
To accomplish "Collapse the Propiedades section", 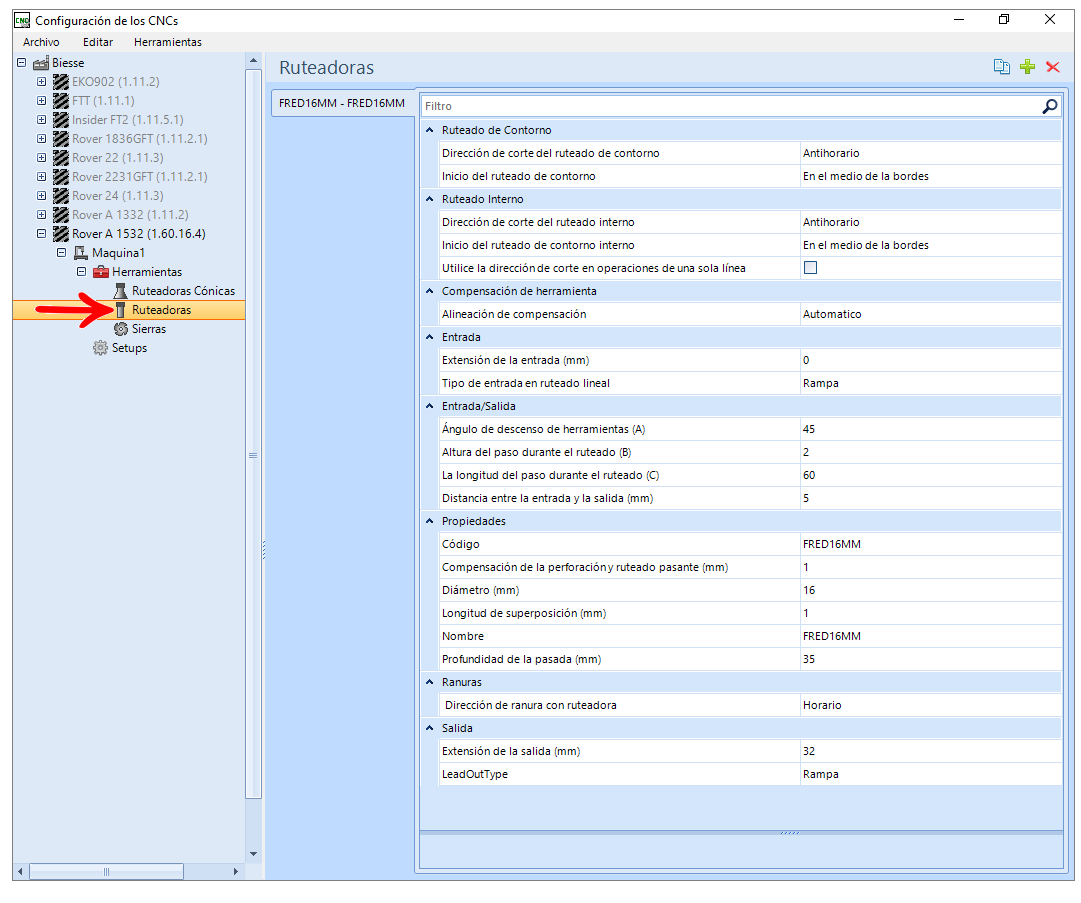I will click(430, 521).
